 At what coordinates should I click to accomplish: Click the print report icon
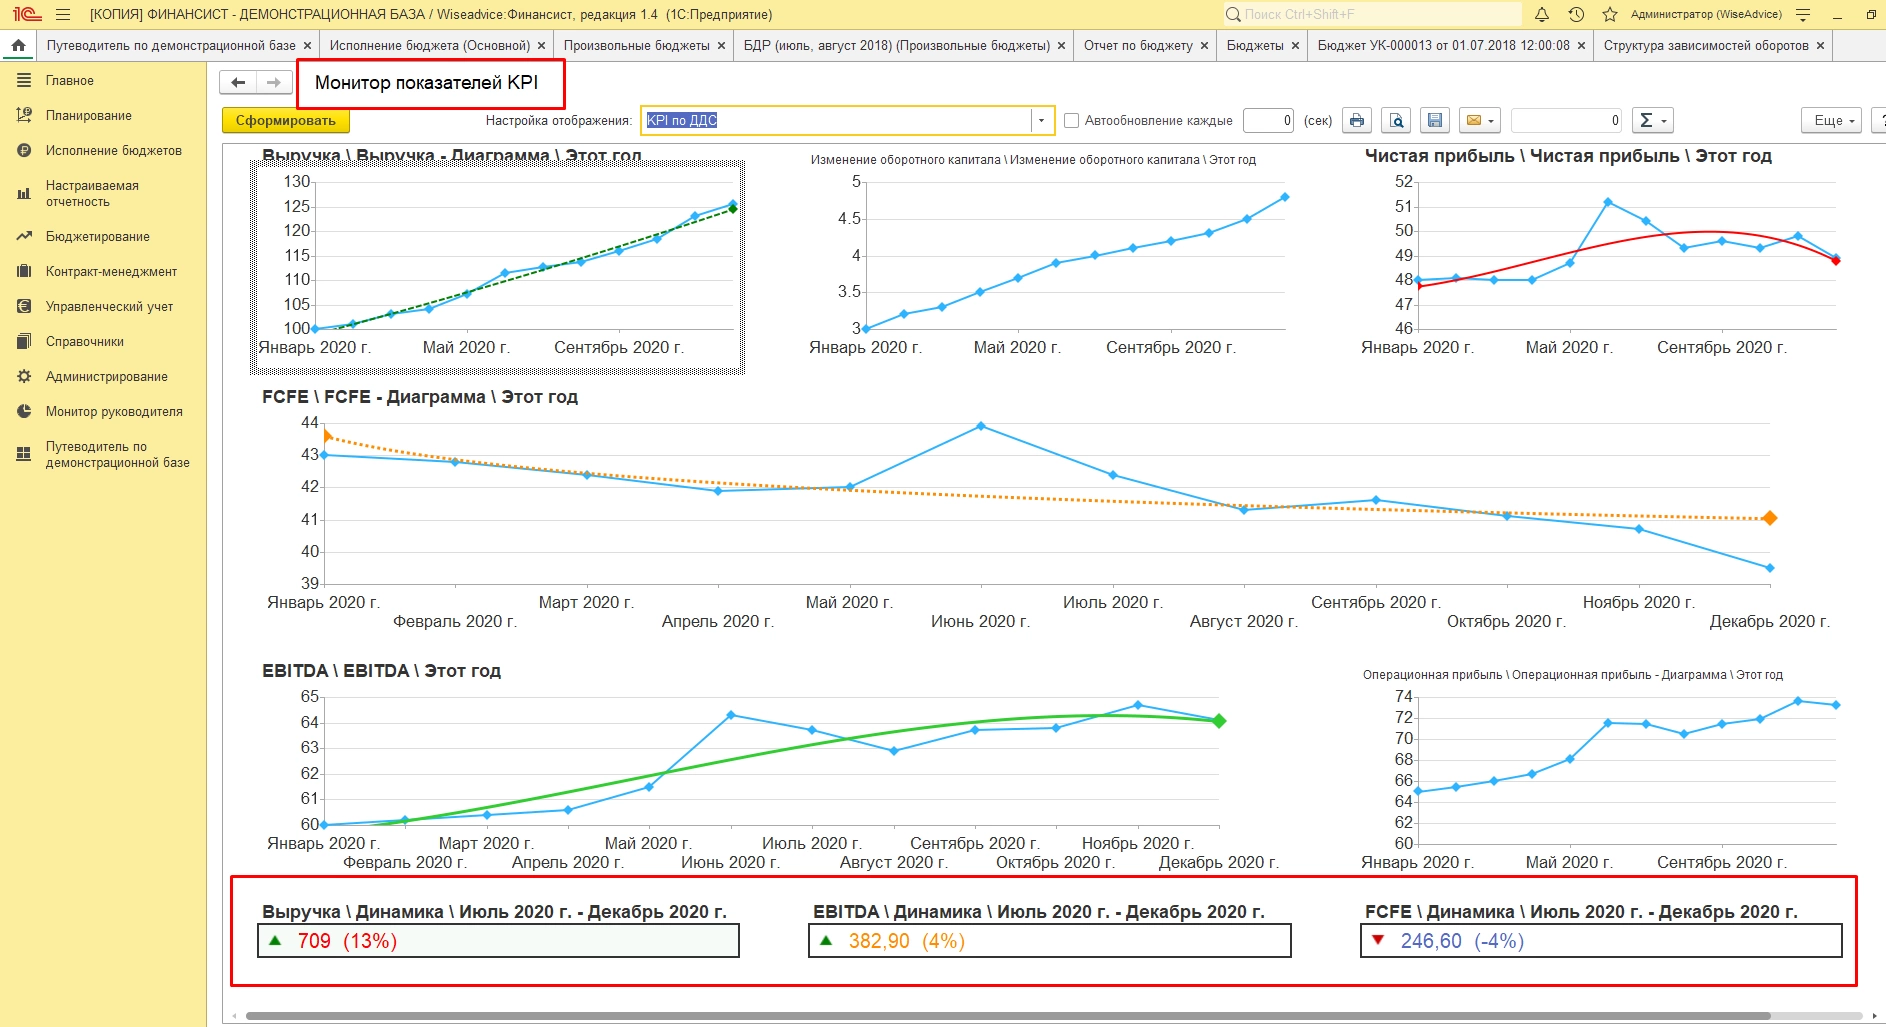(1356, 121)
